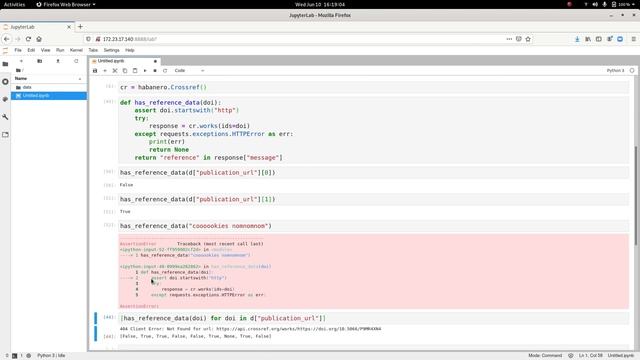The width and height of the screenshot is (640, 360).
Task: Select Untitled.ipynb in the file list
Action: (x=49, y=96)
